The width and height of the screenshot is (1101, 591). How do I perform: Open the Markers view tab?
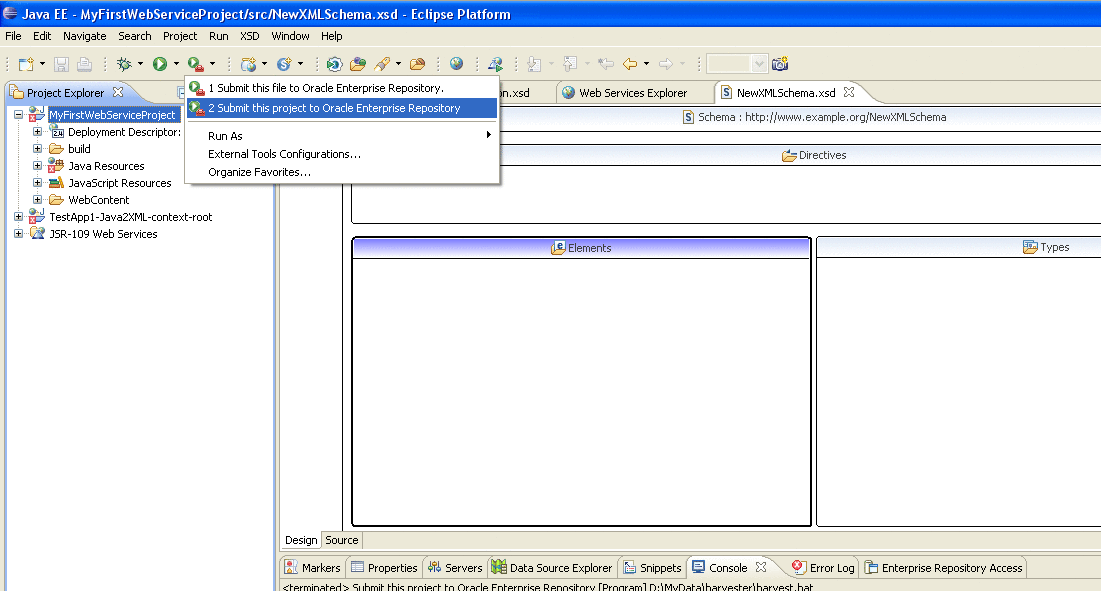point(312,568)
